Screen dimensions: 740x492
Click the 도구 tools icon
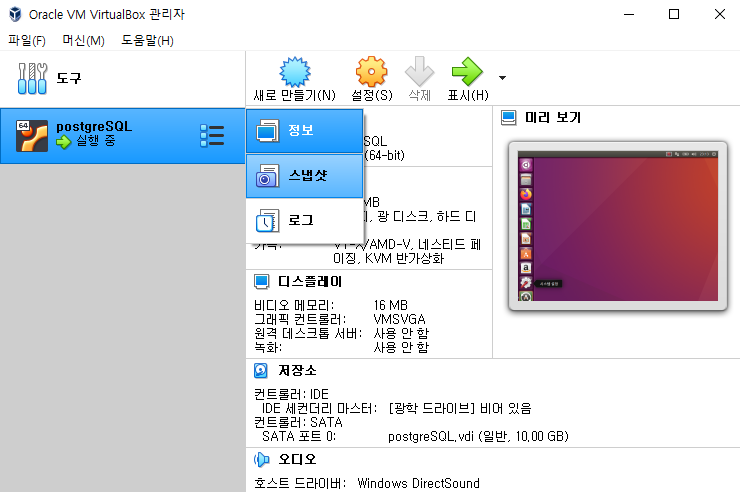coord(32,78)
